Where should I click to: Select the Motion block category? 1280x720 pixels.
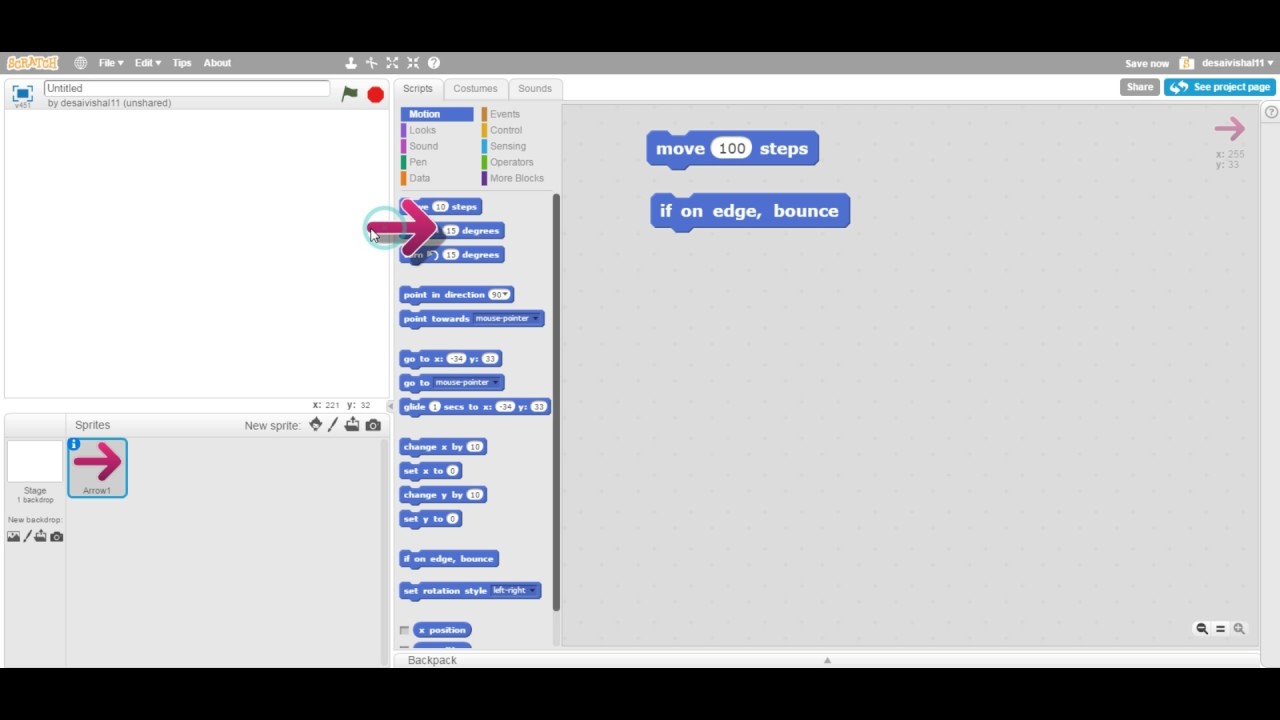[x=437, y=114]
